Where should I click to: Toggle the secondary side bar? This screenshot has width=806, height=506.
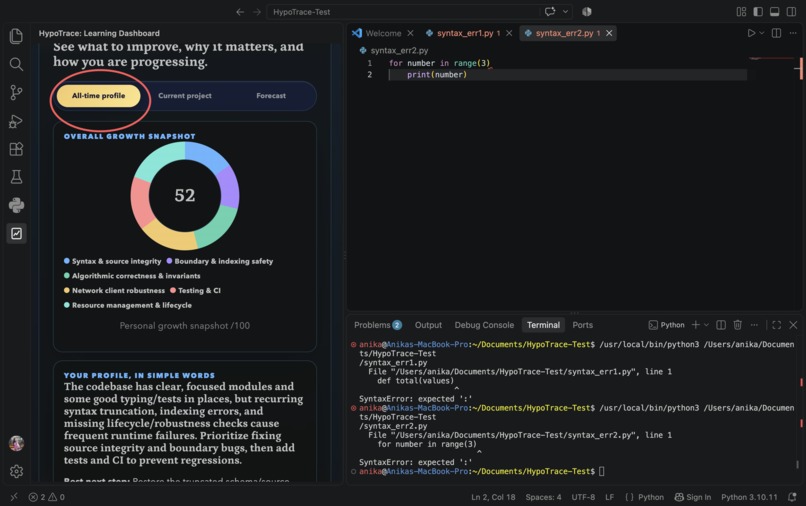tap(792, 11)
